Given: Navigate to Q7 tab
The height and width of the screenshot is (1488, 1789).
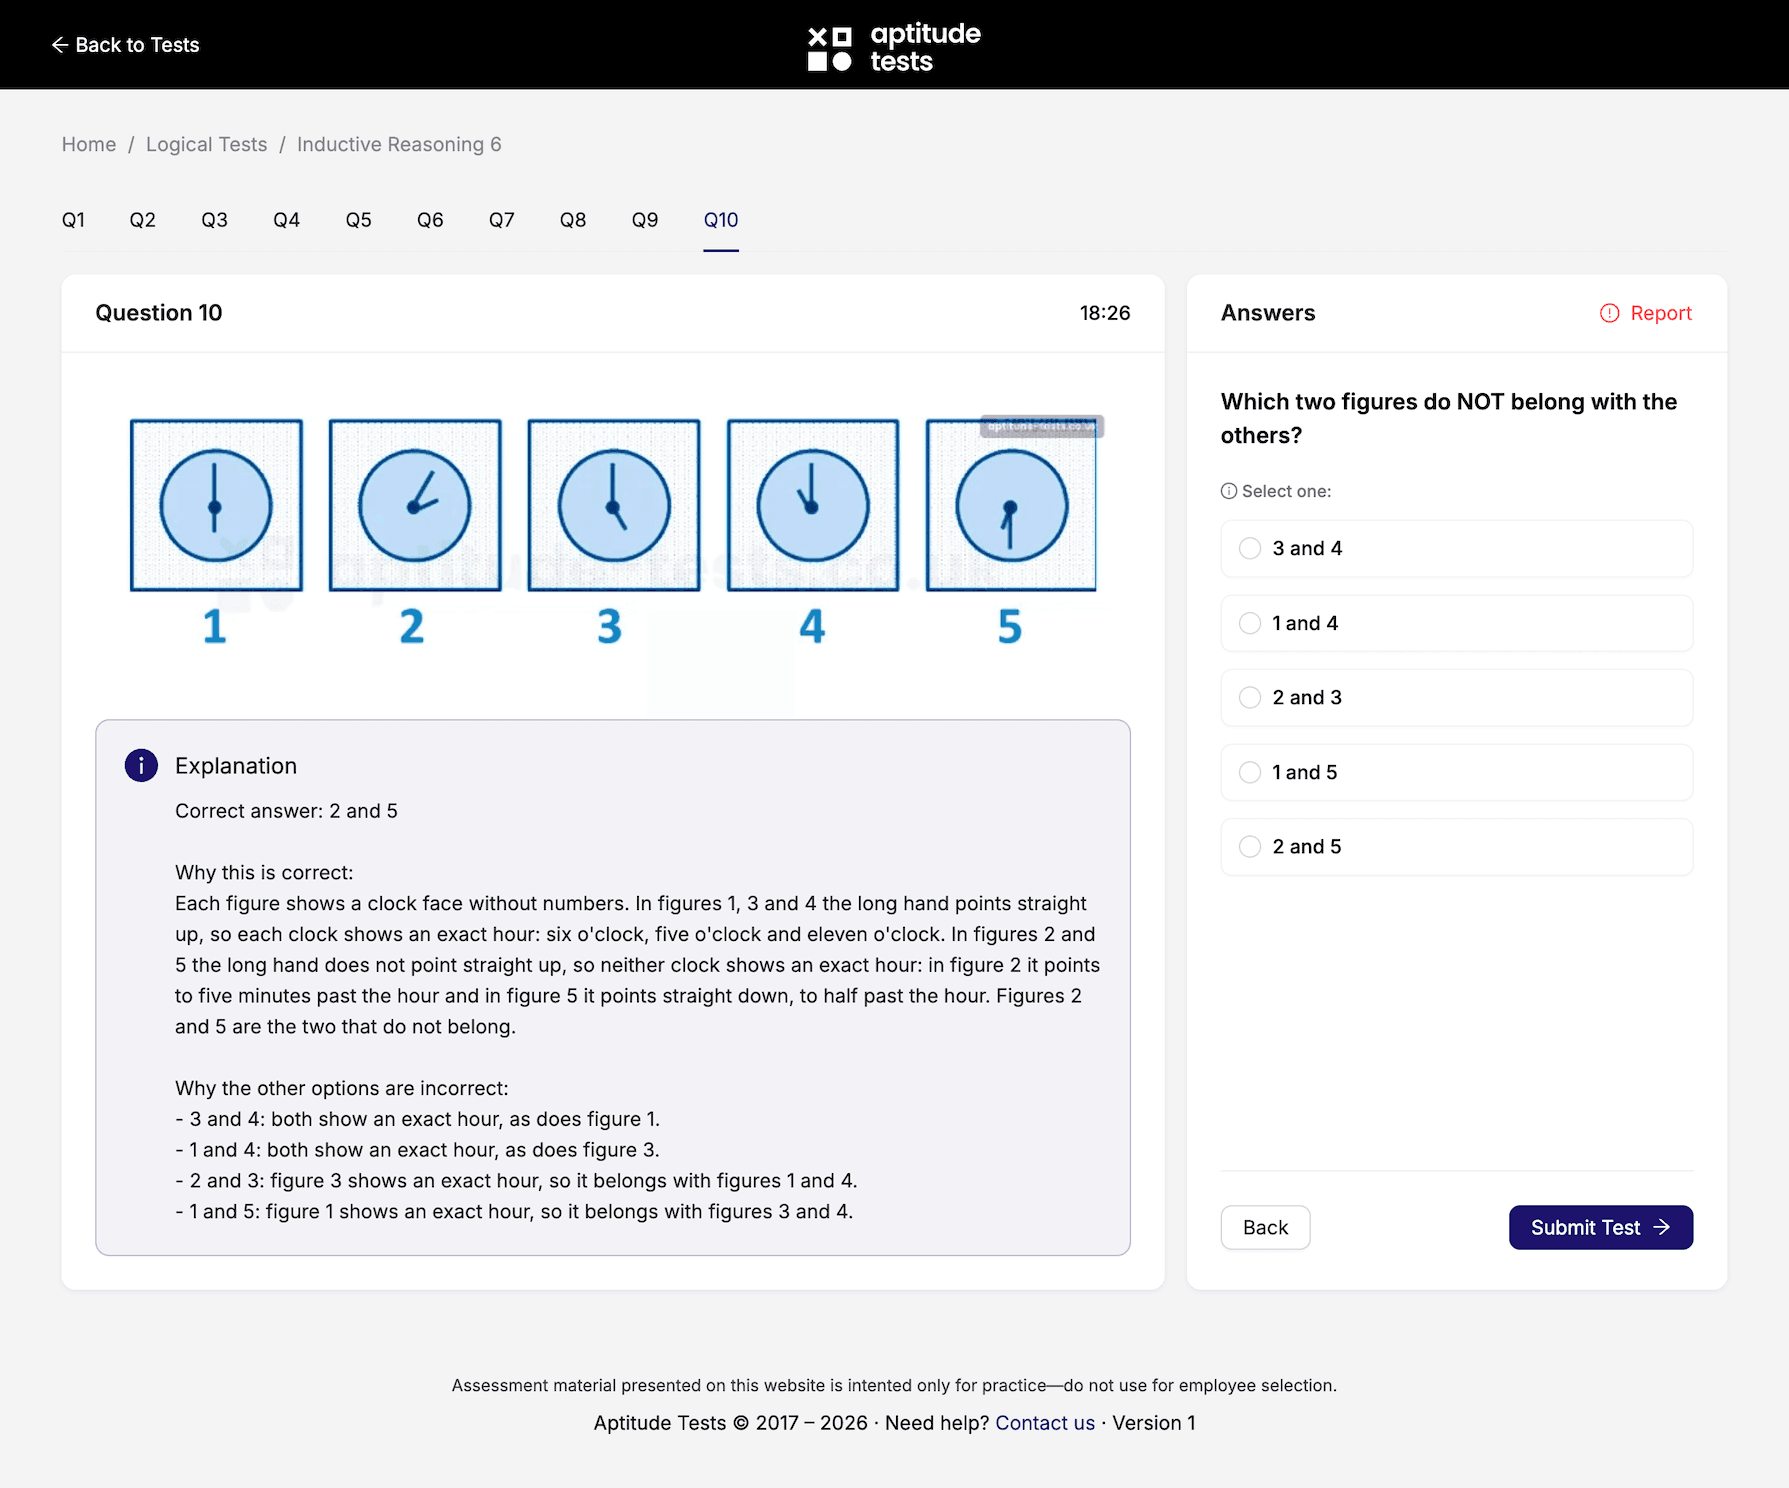Looking at the screenshot, I should [501, 220].
